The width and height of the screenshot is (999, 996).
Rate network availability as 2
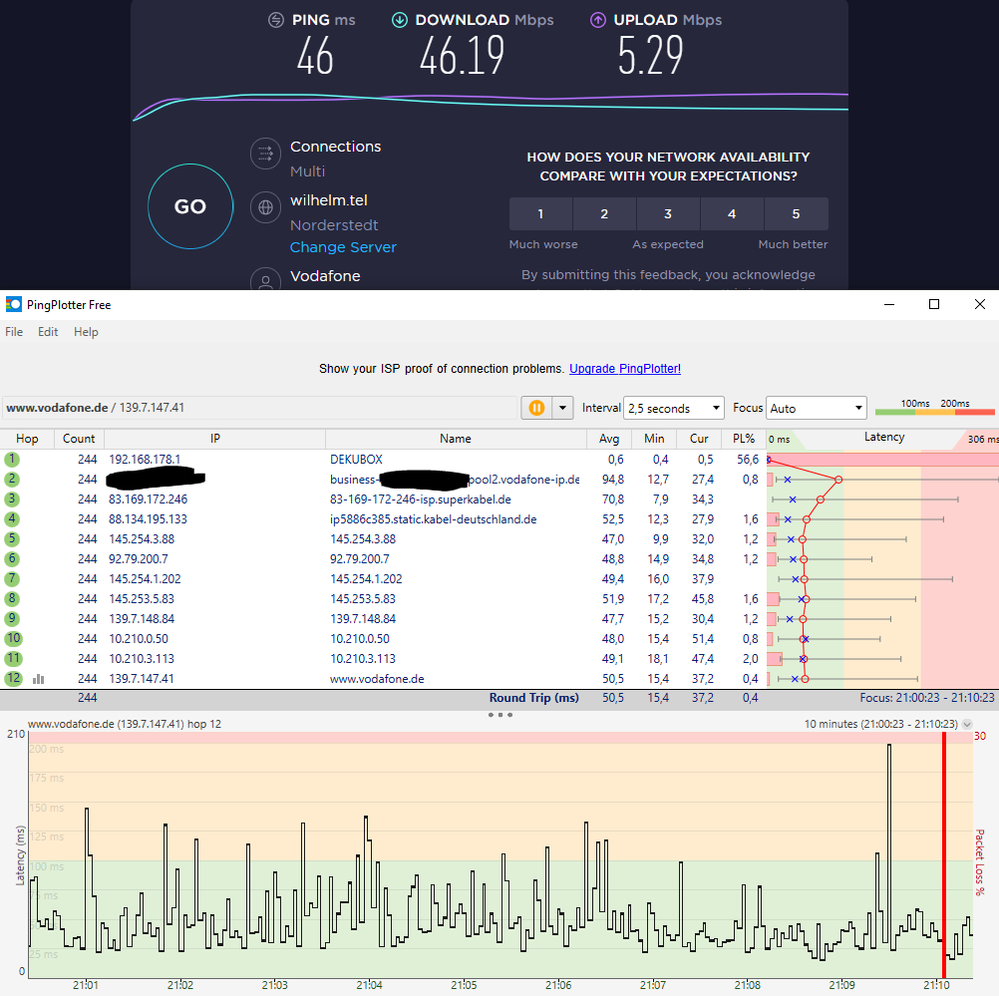[604, 214]
